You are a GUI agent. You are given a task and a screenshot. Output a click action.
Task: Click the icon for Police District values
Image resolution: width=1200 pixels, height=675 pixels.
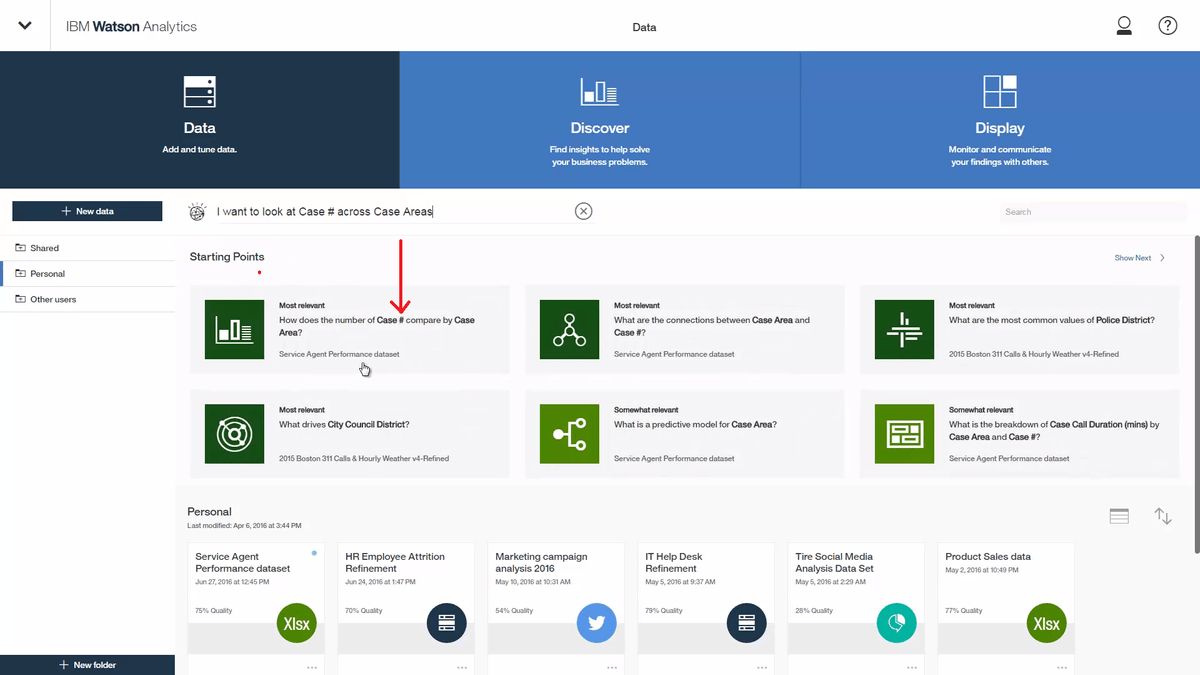905,329
